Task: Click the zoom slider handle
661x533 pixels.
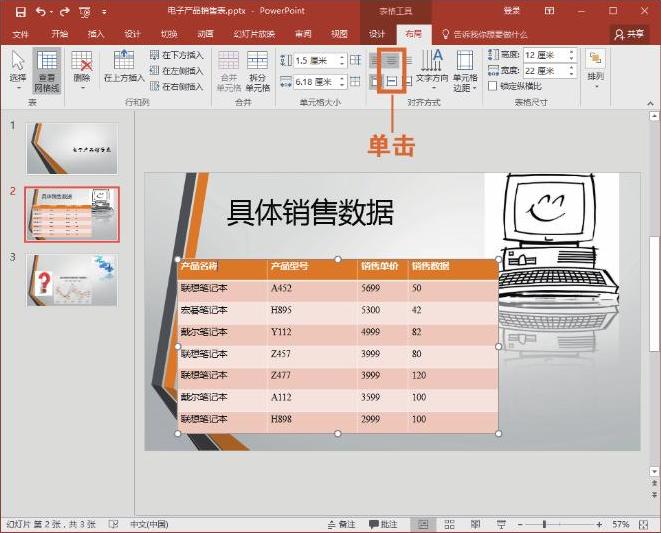Action: point(544,524)
